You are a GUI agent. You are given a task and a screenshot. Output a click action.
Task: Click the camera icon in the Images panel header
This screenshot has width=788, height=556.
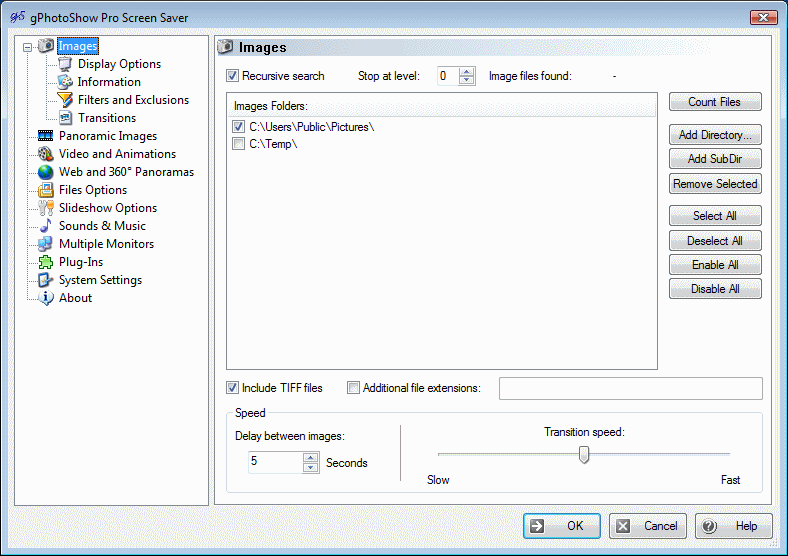pos(225,47)
